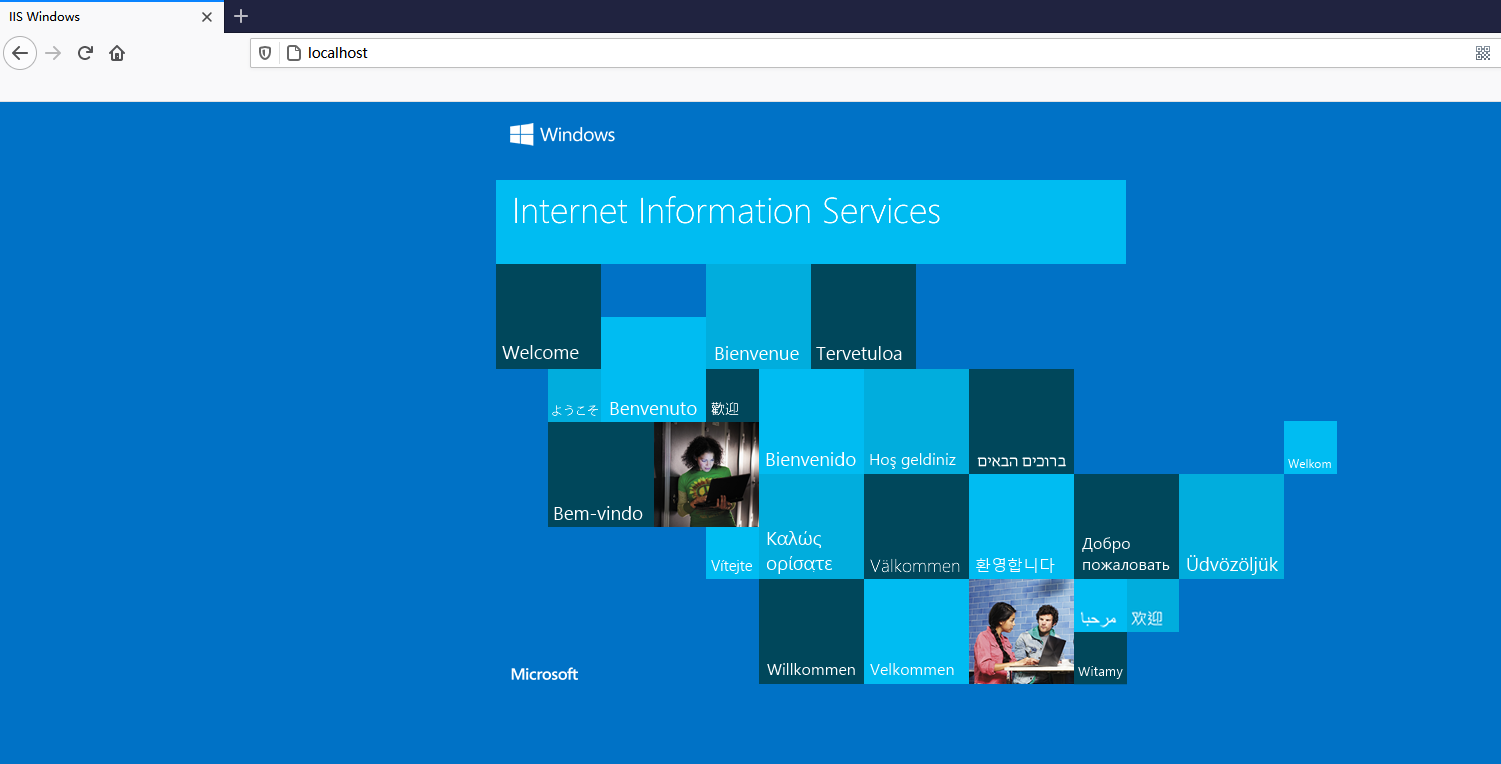Reload the localhost page
The height and width of the screenshot is (764, 1501).
point(85,53)
